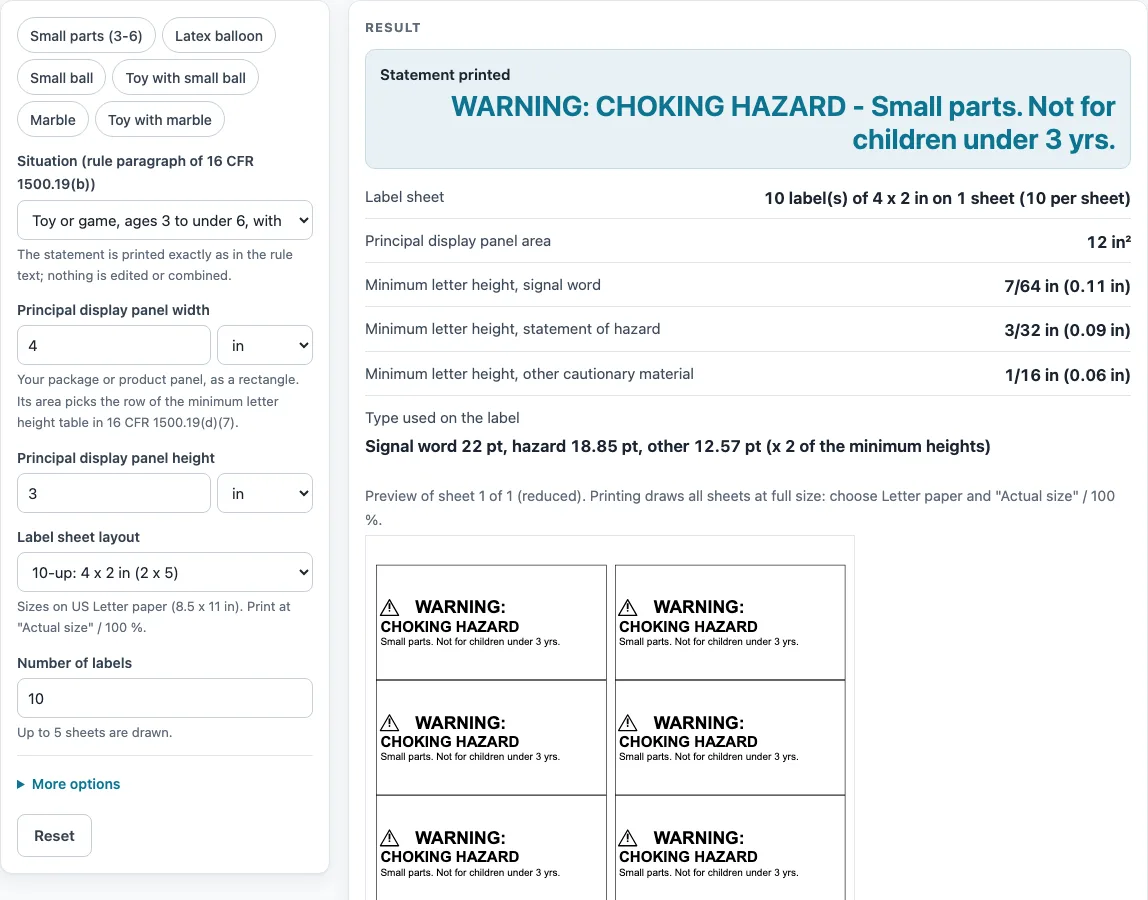Viewport: 1148px width, 900px height.
Task: Click the Number of labels field
Action: [x=165, y=698]
